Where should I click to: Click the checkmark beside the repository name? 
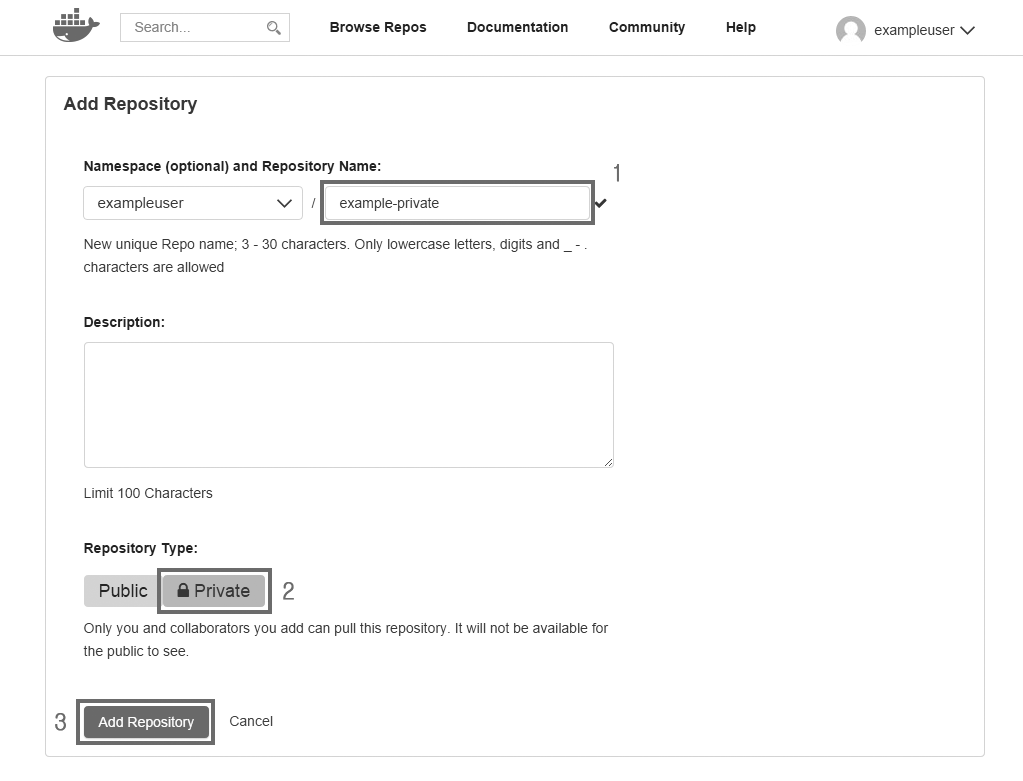(600, 203)
